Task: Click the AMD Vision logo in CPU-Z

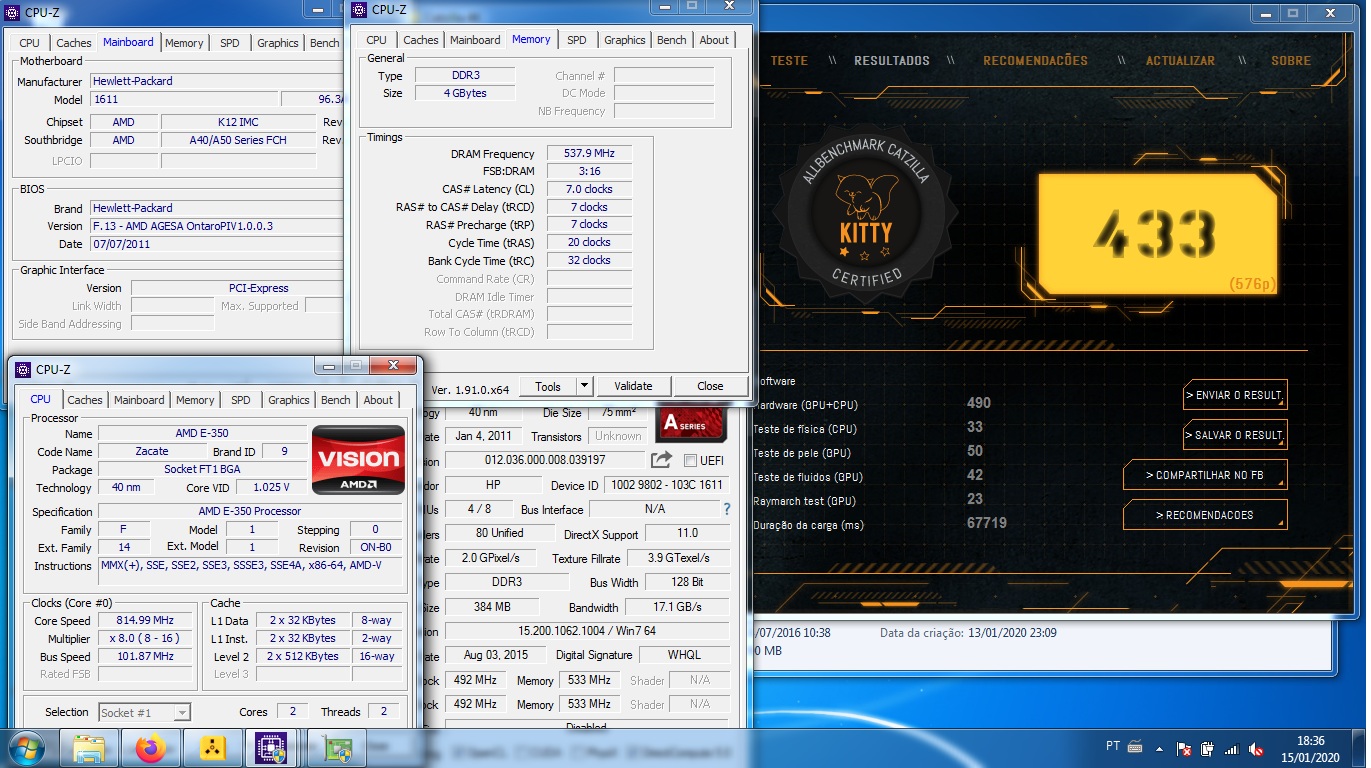Action: [358, 460]
